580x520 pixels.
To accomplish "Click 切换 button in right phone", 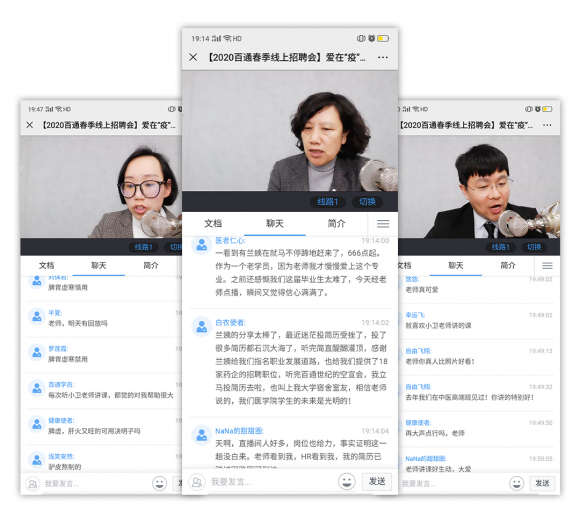I will coord(534,247).
